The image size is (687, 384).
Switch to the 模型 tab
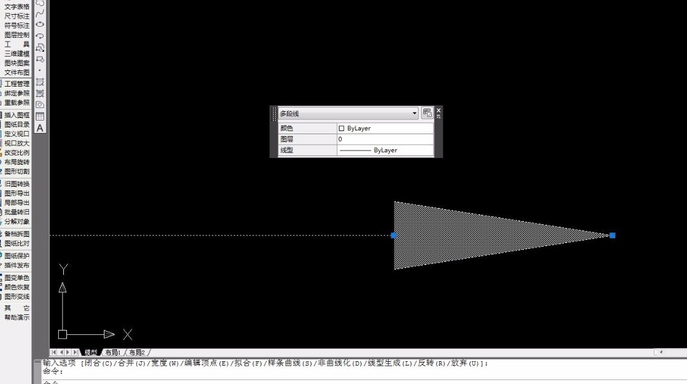click(91, 352)
